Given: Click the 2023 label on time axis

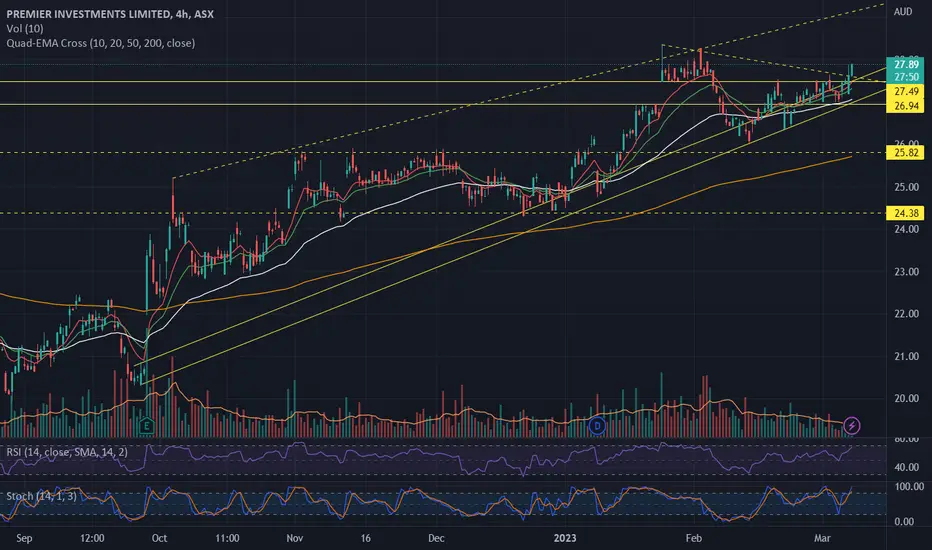Looking at the screenshot, I should (565, 538).
